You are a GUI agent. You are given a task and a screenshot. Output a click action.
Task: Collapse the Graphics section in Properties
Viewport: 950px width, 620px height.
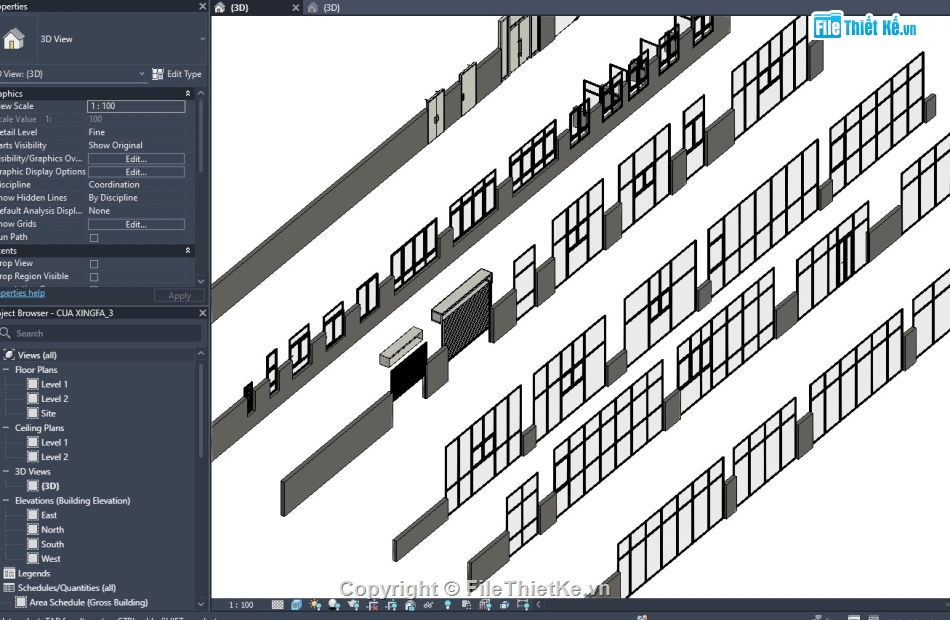coord(186,92)
